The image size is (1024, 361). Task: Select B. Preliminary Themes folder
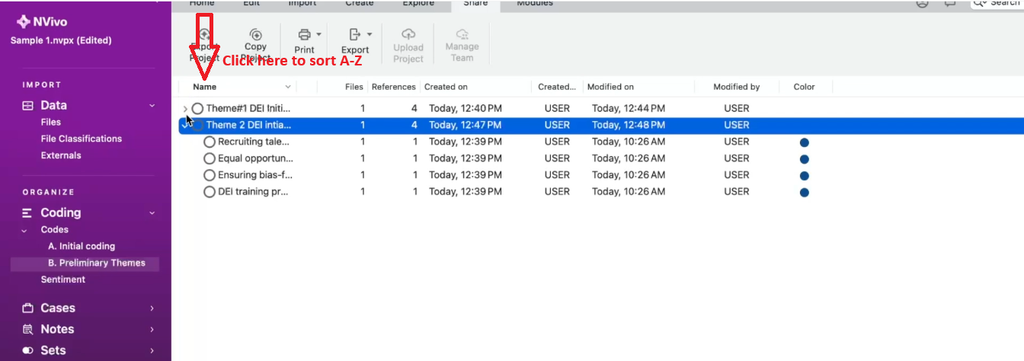point(97,263)
